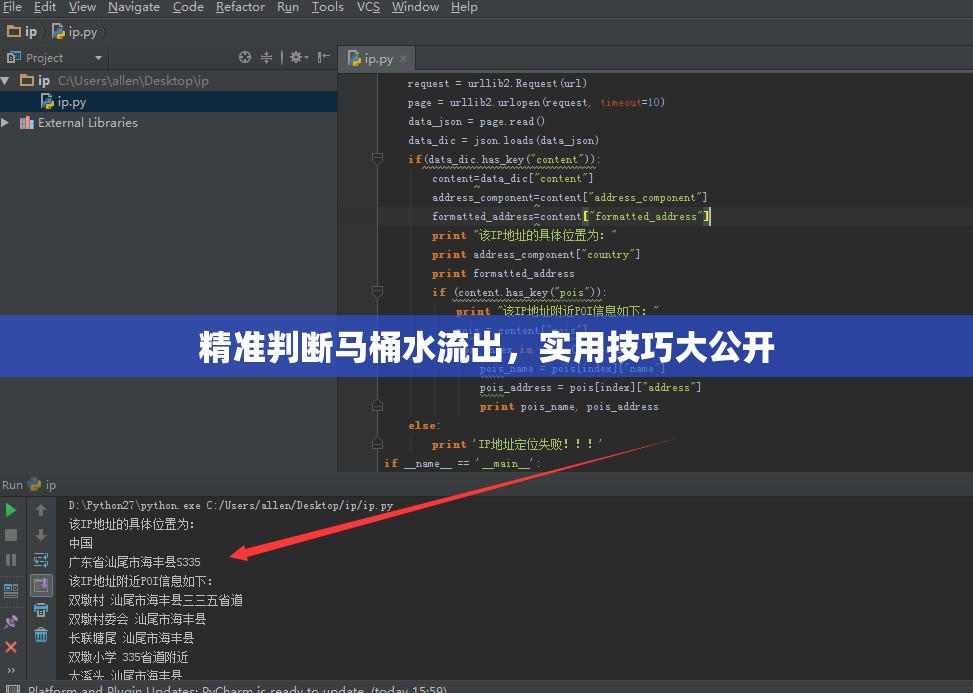Click console line 双墩村委会 汕尾市海丰县
973x693 pixels.
pyautogui.click(x=137, y=619)
